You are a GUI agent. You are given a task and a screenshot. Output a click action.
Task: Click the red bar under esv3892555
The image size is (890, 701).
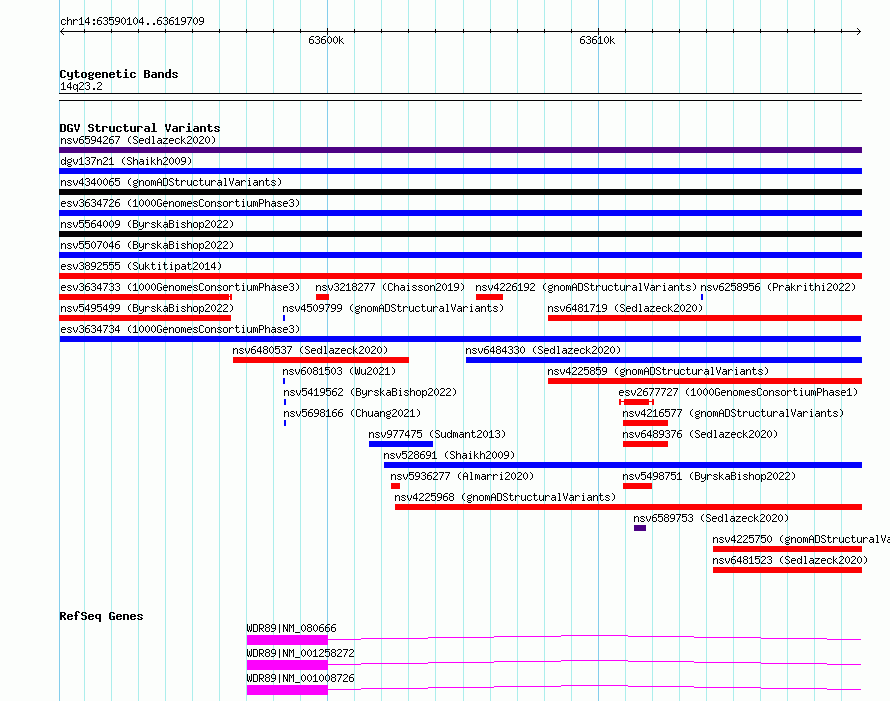tap(460, 276)
